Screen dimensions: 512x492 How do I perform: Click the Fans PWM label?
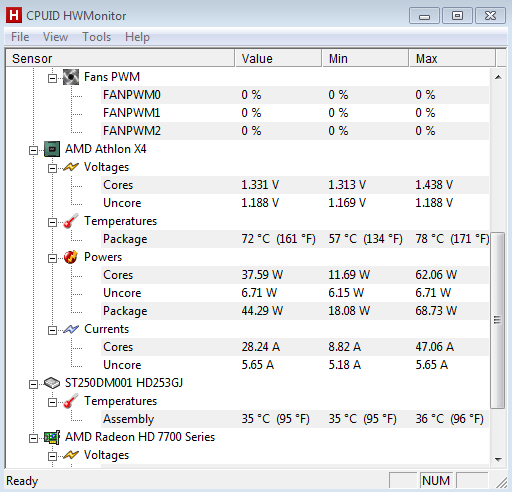[112, 77]
